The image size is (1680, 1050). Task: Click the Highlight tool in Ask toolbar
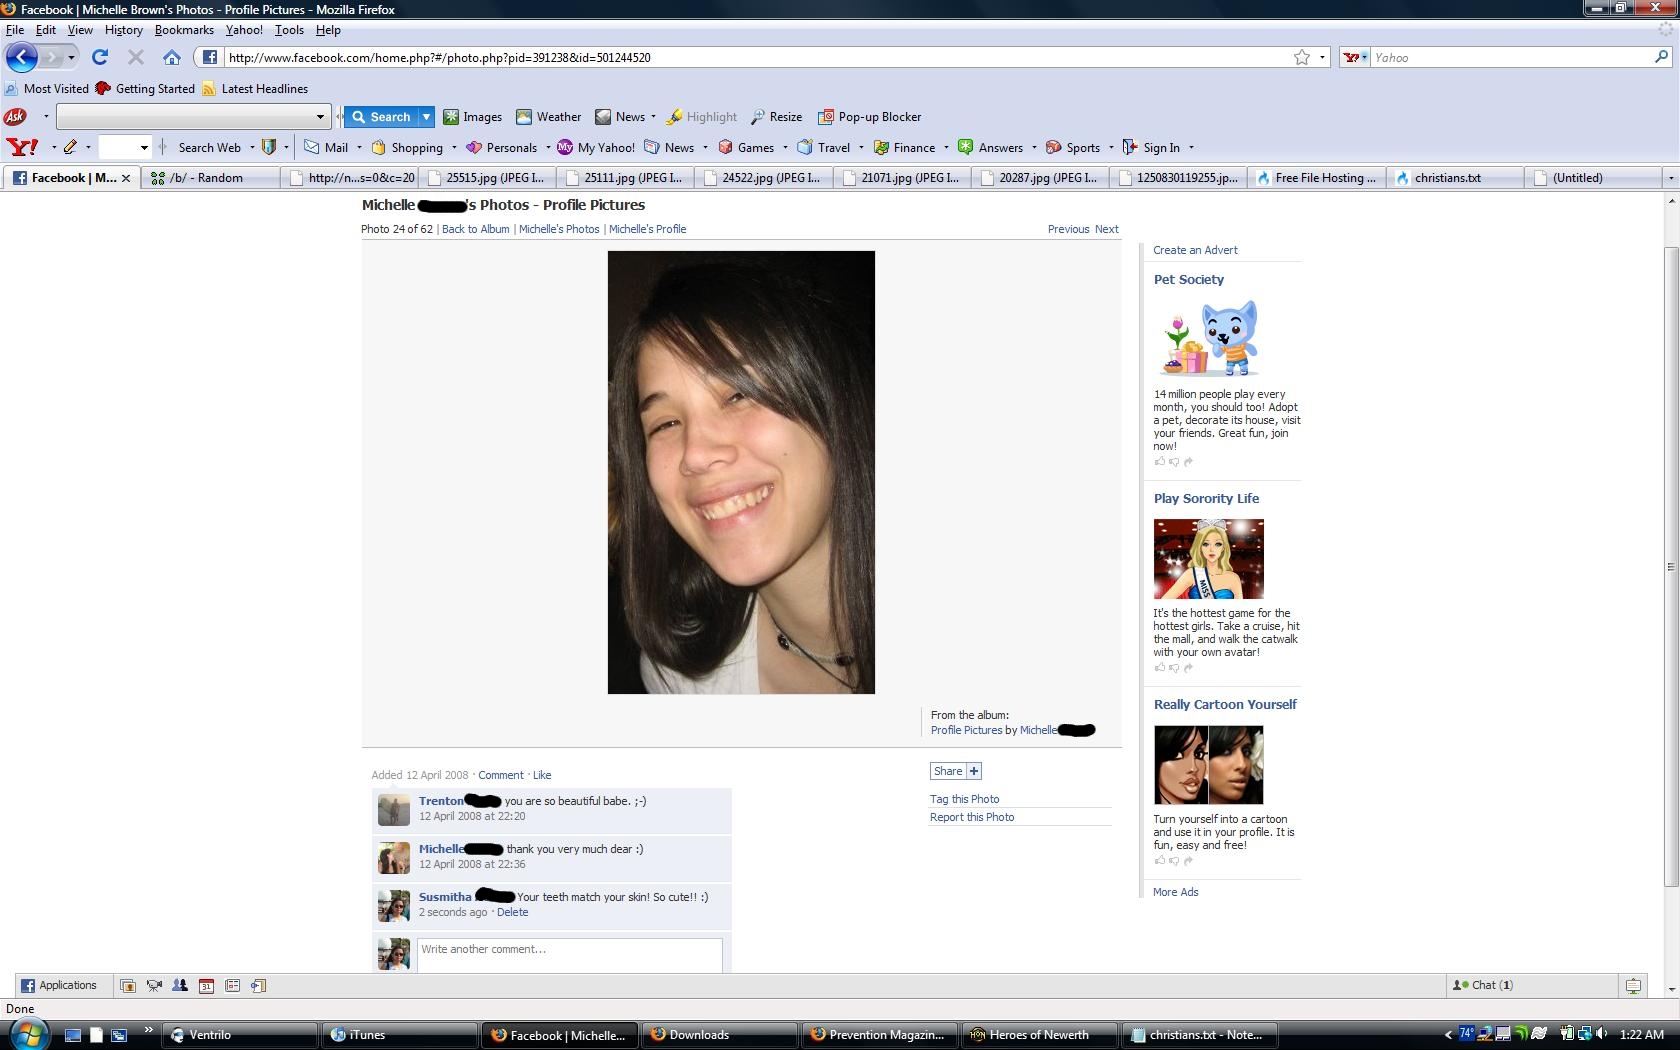click(702, 117)
